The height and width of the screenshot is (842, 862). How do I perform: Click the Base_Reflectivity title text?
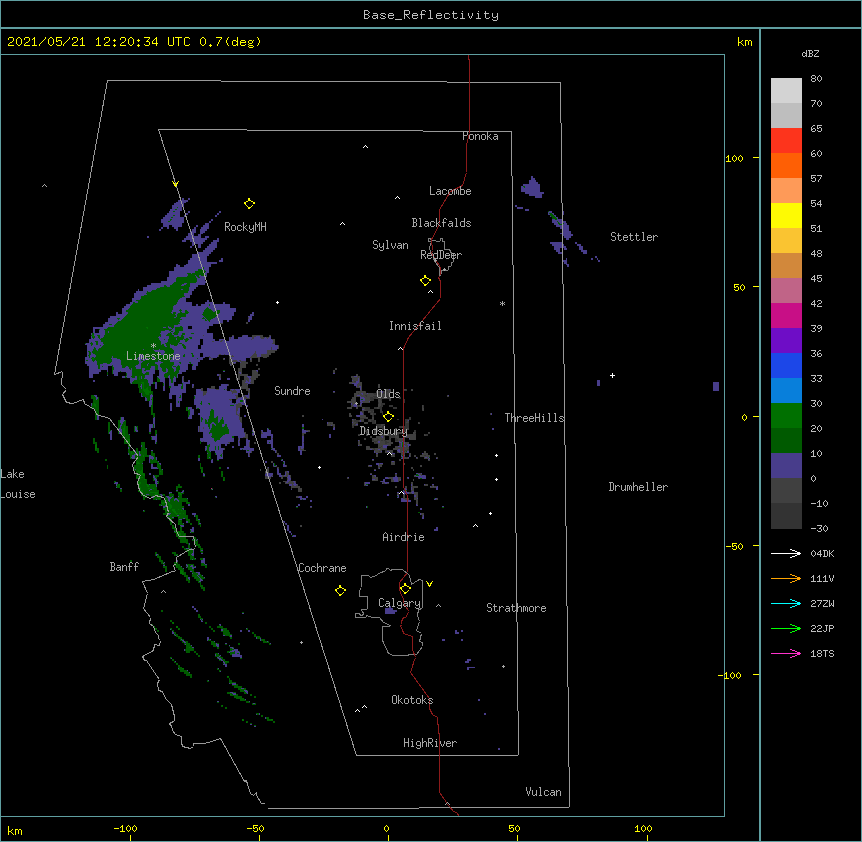(x=431, y=15)
